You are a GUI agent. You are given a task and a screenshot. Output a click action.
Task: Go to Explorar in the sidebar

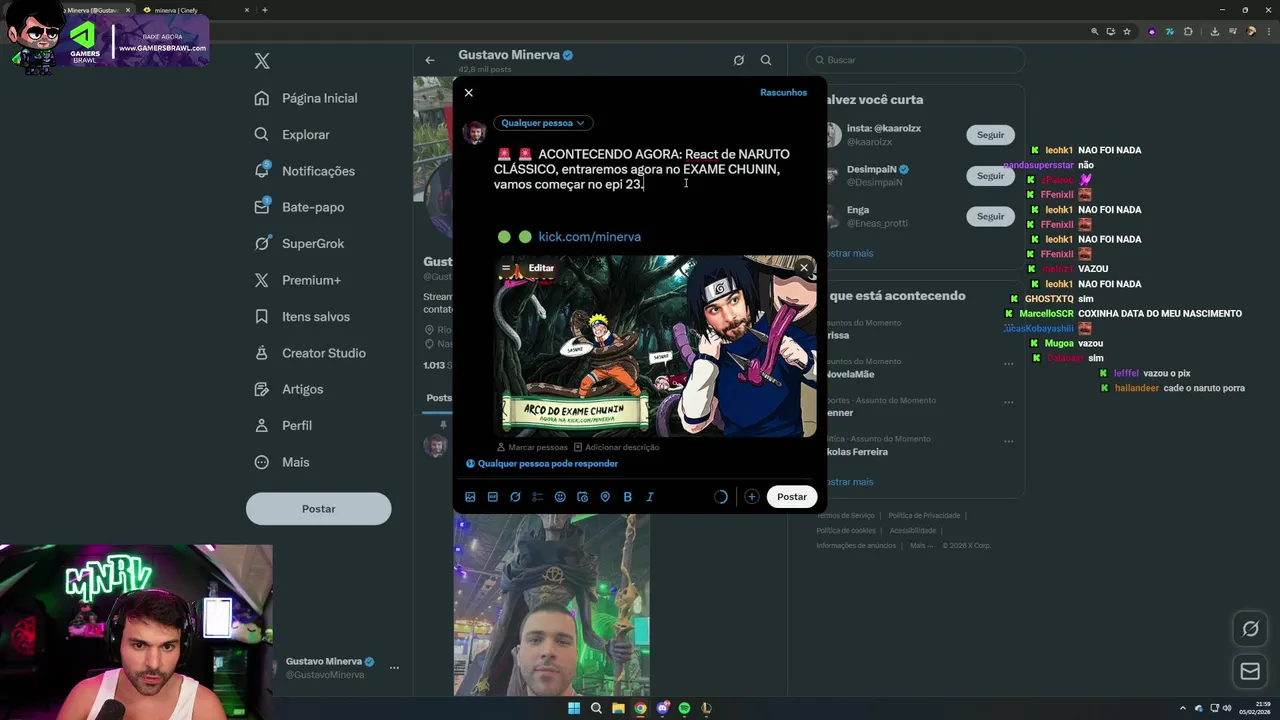pos(292,134)
